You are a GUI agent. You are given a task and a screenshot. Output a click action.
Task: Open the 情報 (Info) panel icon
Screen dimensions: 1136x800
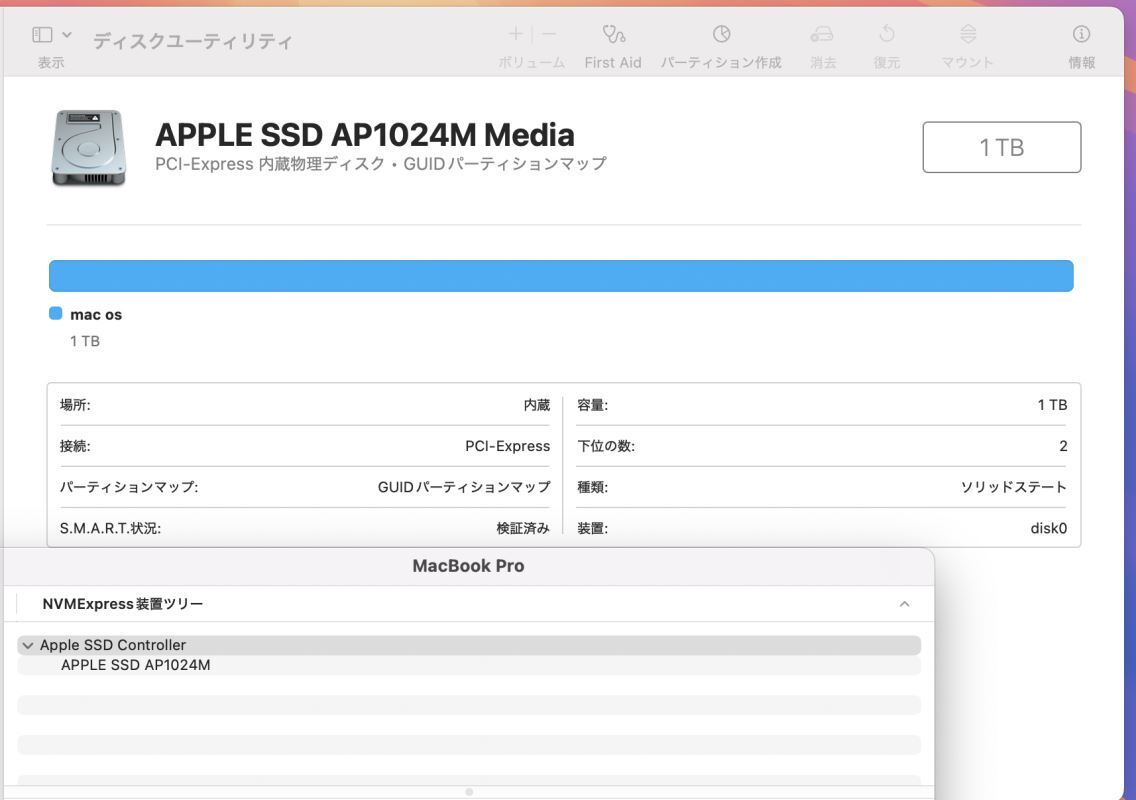pos(1080,38)
